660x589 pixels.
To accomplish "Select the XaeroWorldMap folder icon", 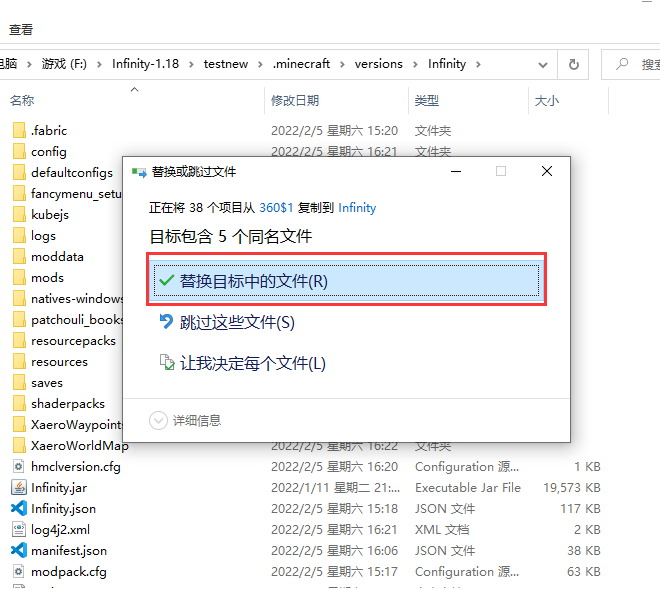I will click(x=19, y=445).
